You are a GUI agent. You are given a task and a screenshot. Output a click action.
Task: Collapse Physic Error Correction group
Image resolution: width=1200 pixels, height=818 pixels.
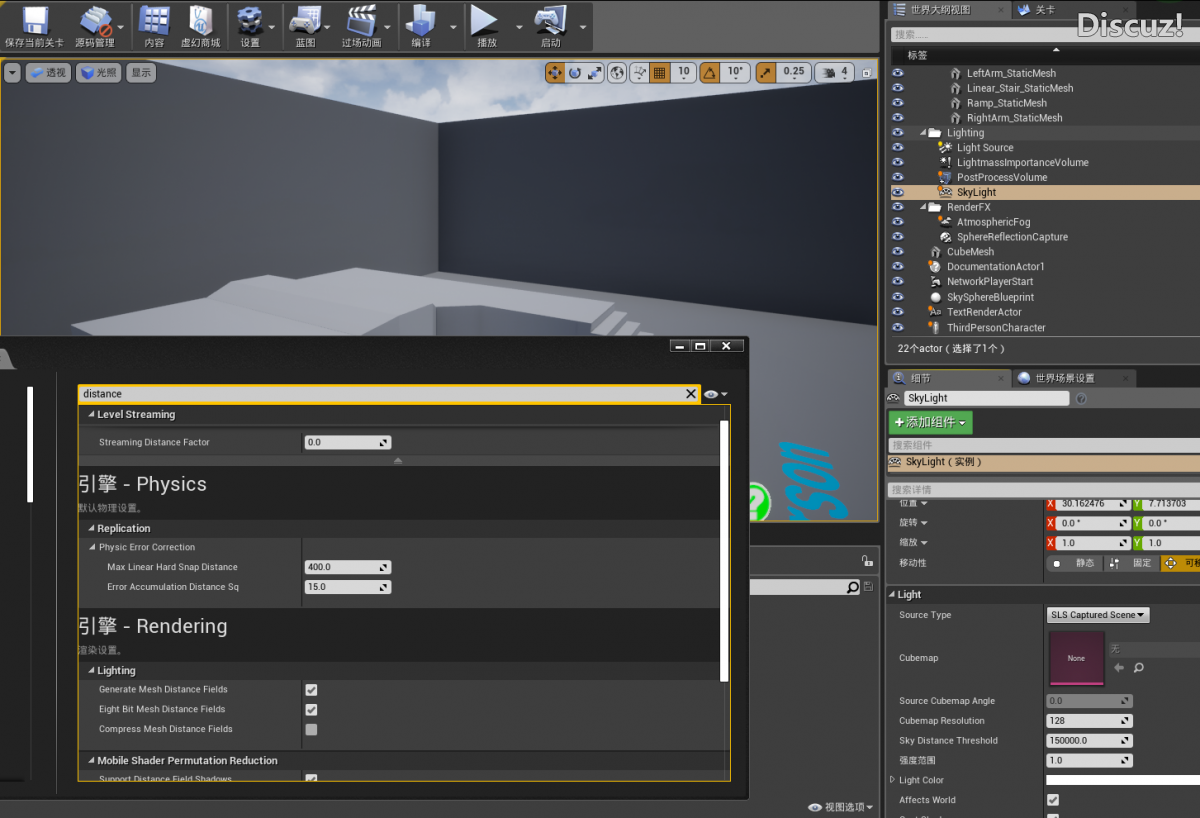tap(93, 548)
